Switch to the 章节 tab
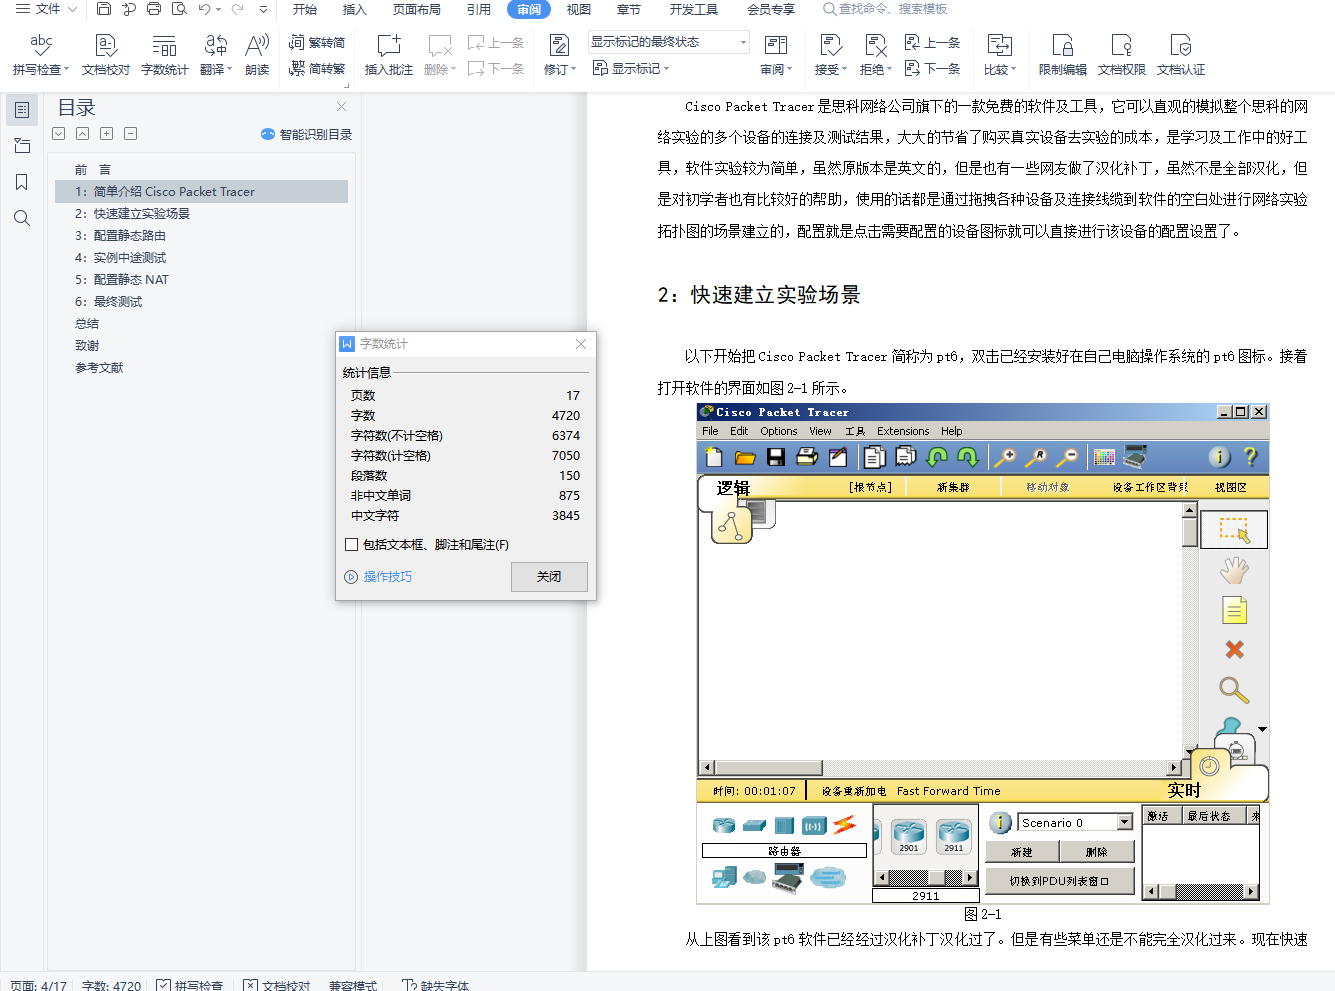This screenshot has width=1335, height=991. pos(629,9)
